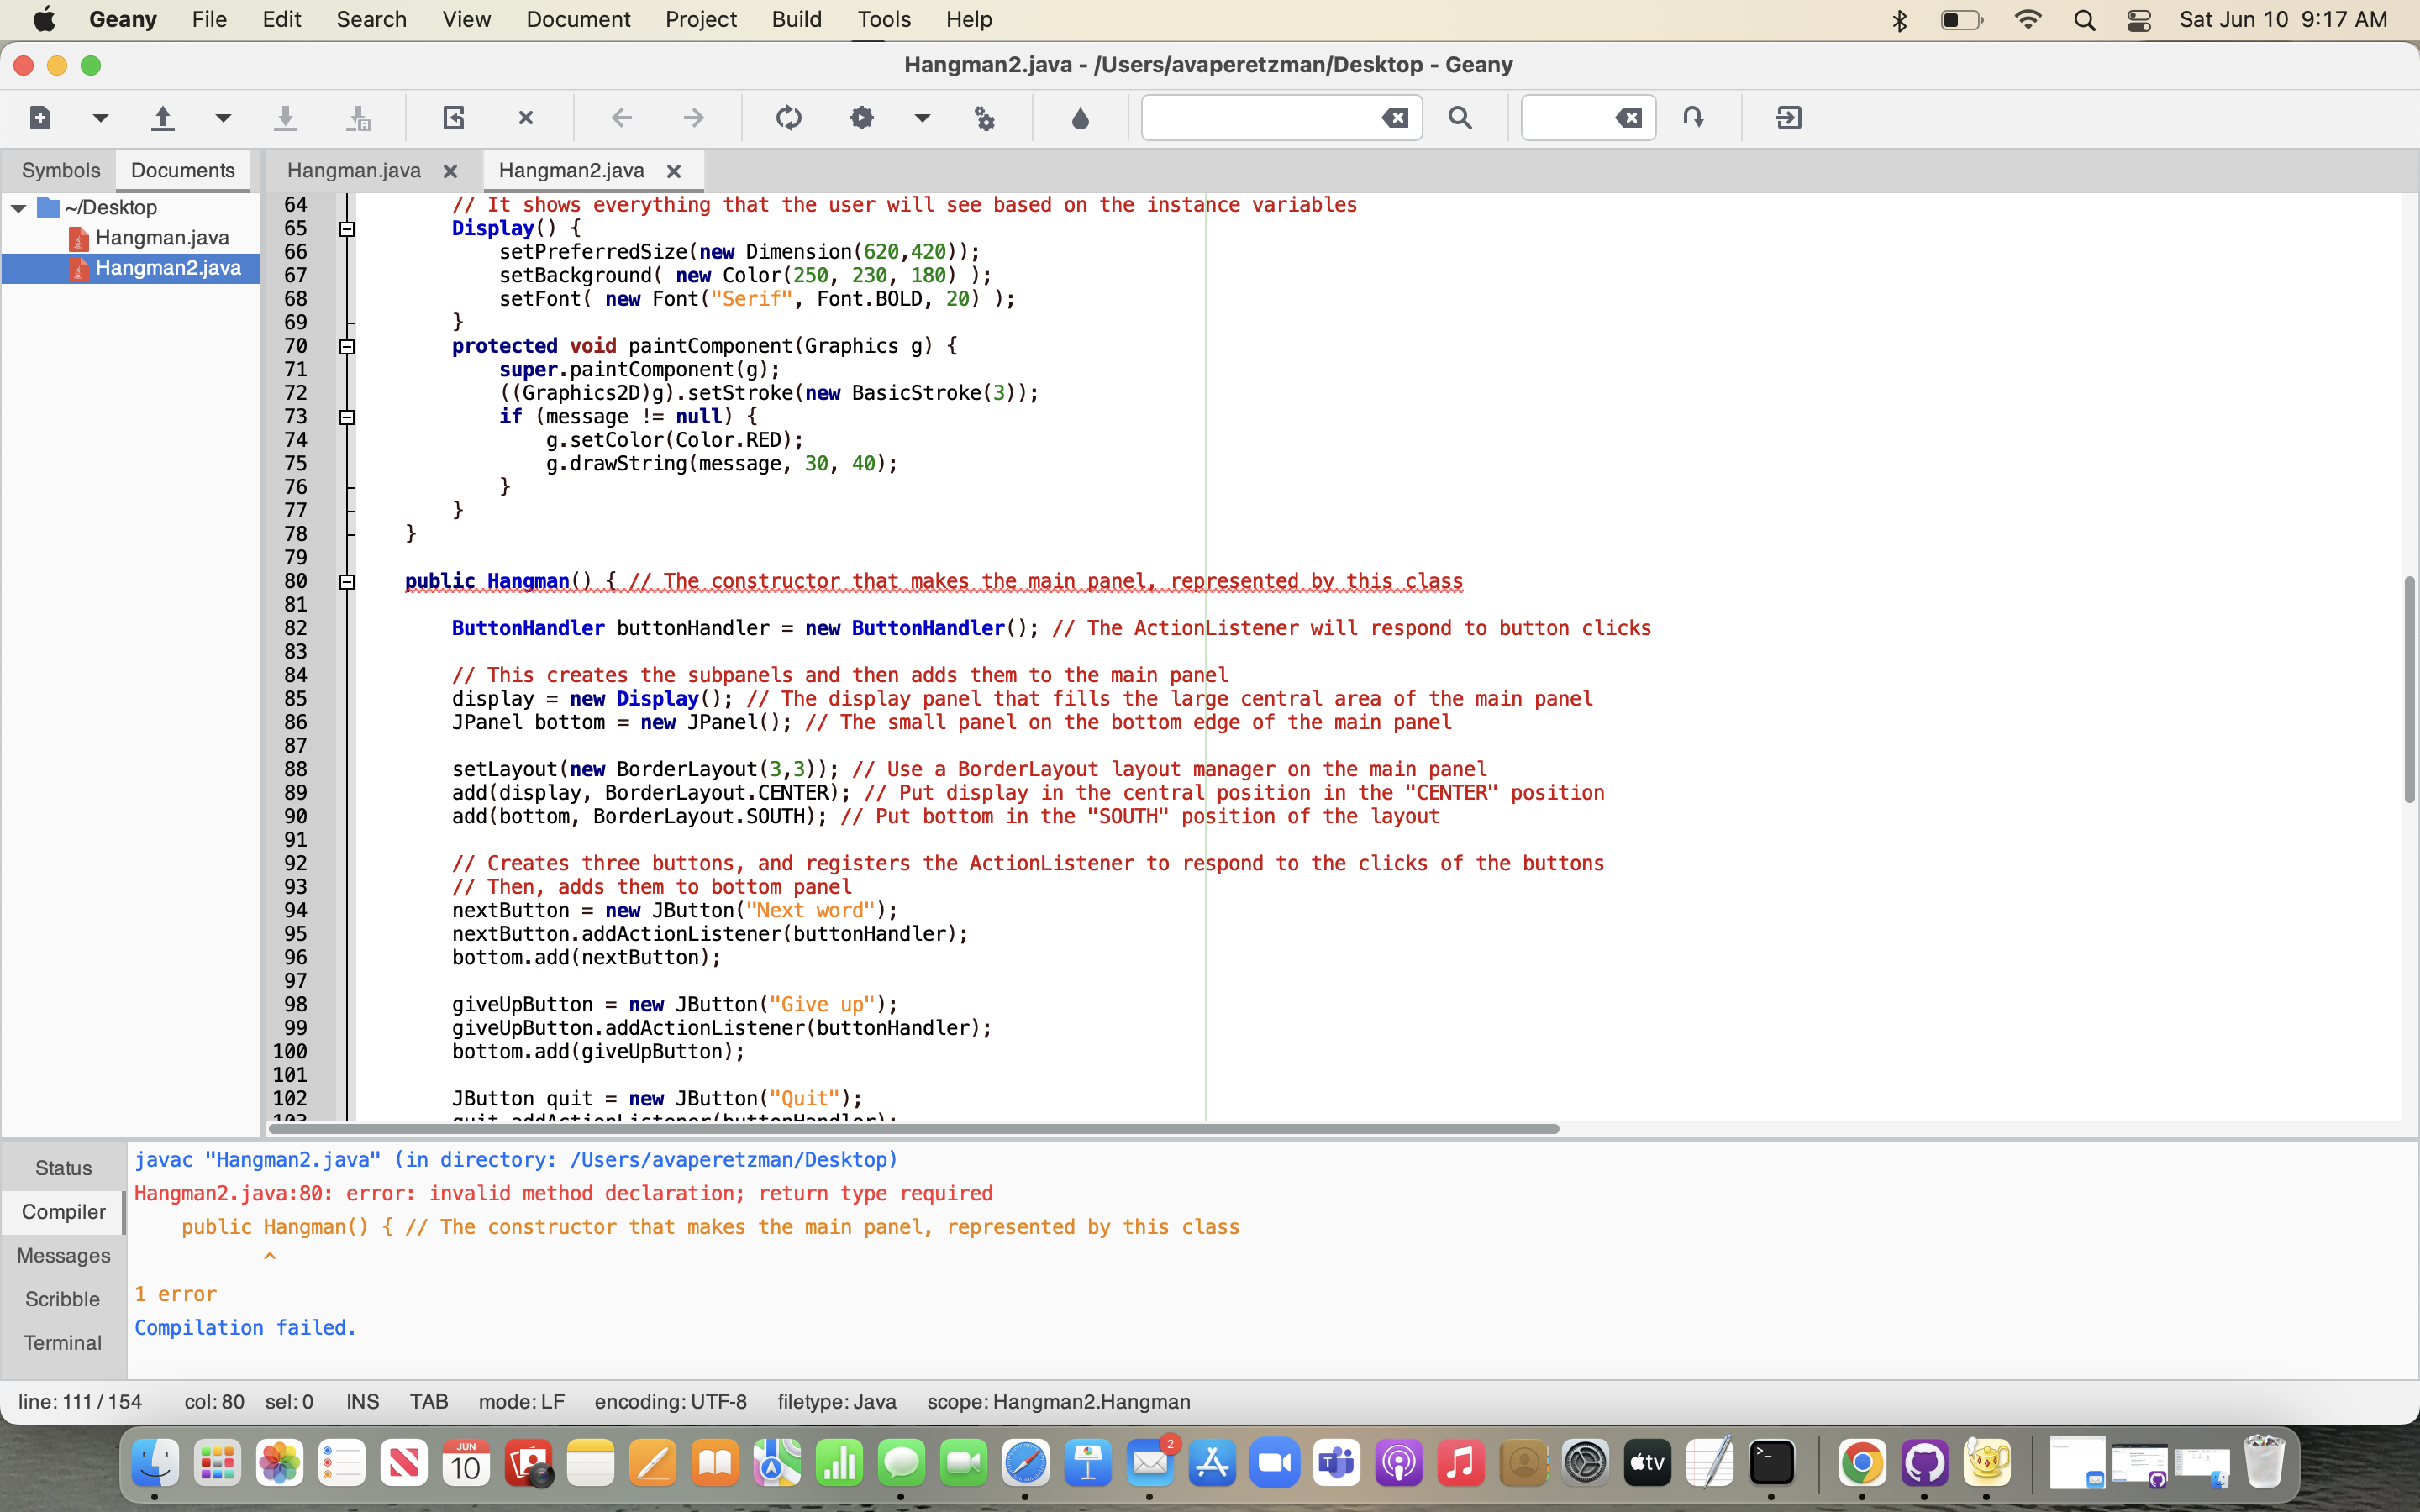Collapse the ~/Desktop tree folder
The image size is (2420, 1512).
(19, 208)
